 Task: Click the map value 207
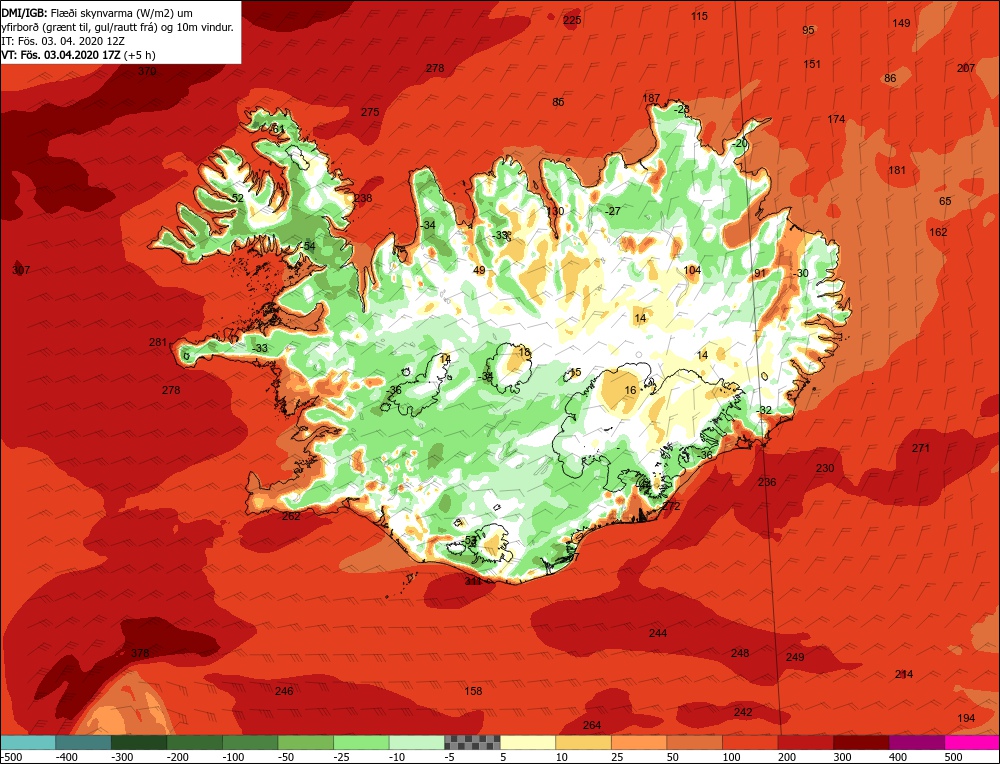[x=966, y=68]
